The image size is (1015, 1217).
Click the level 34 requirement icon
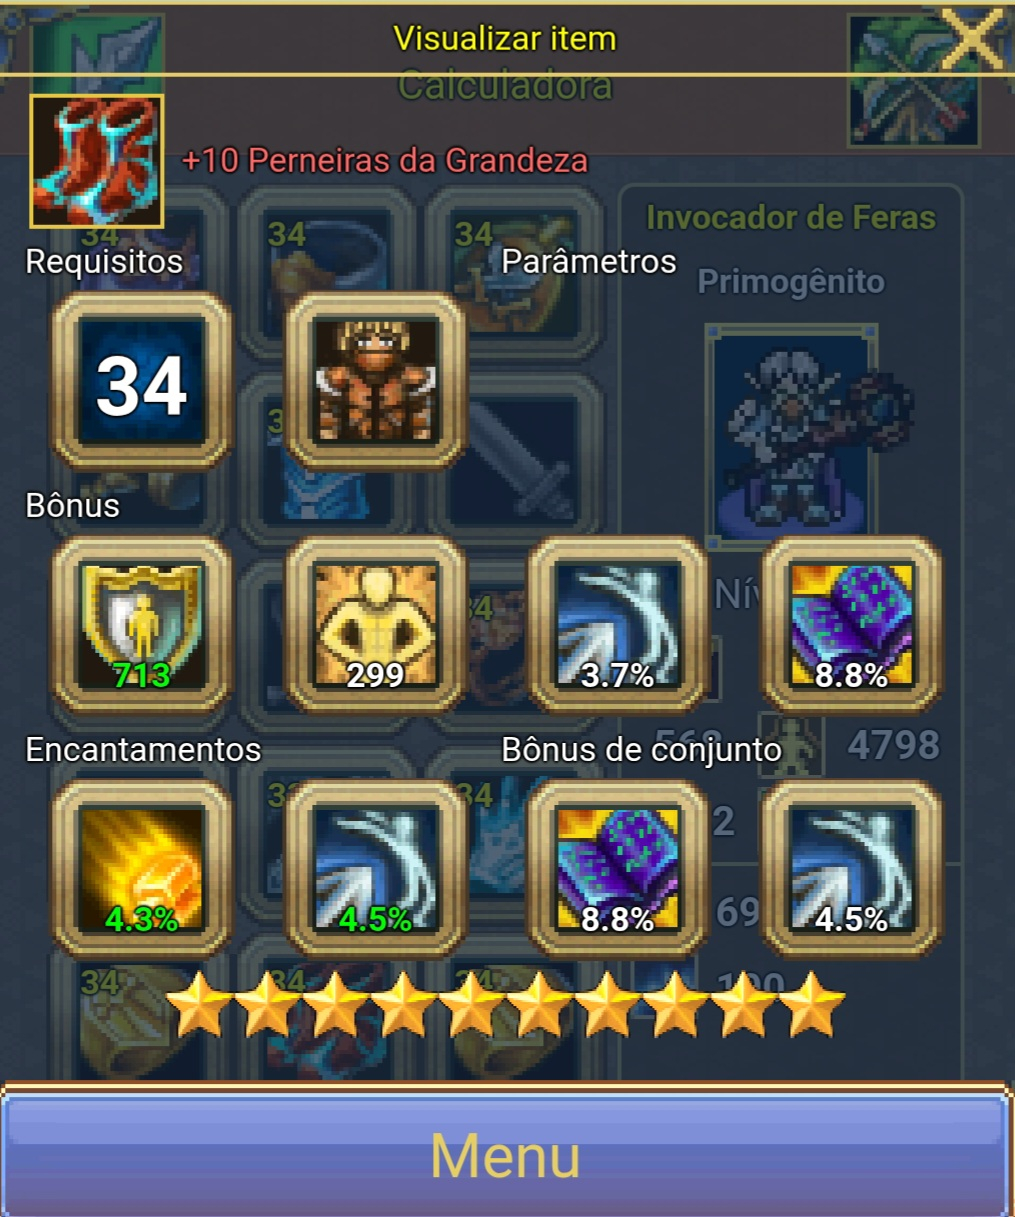[x=142, y=382]
